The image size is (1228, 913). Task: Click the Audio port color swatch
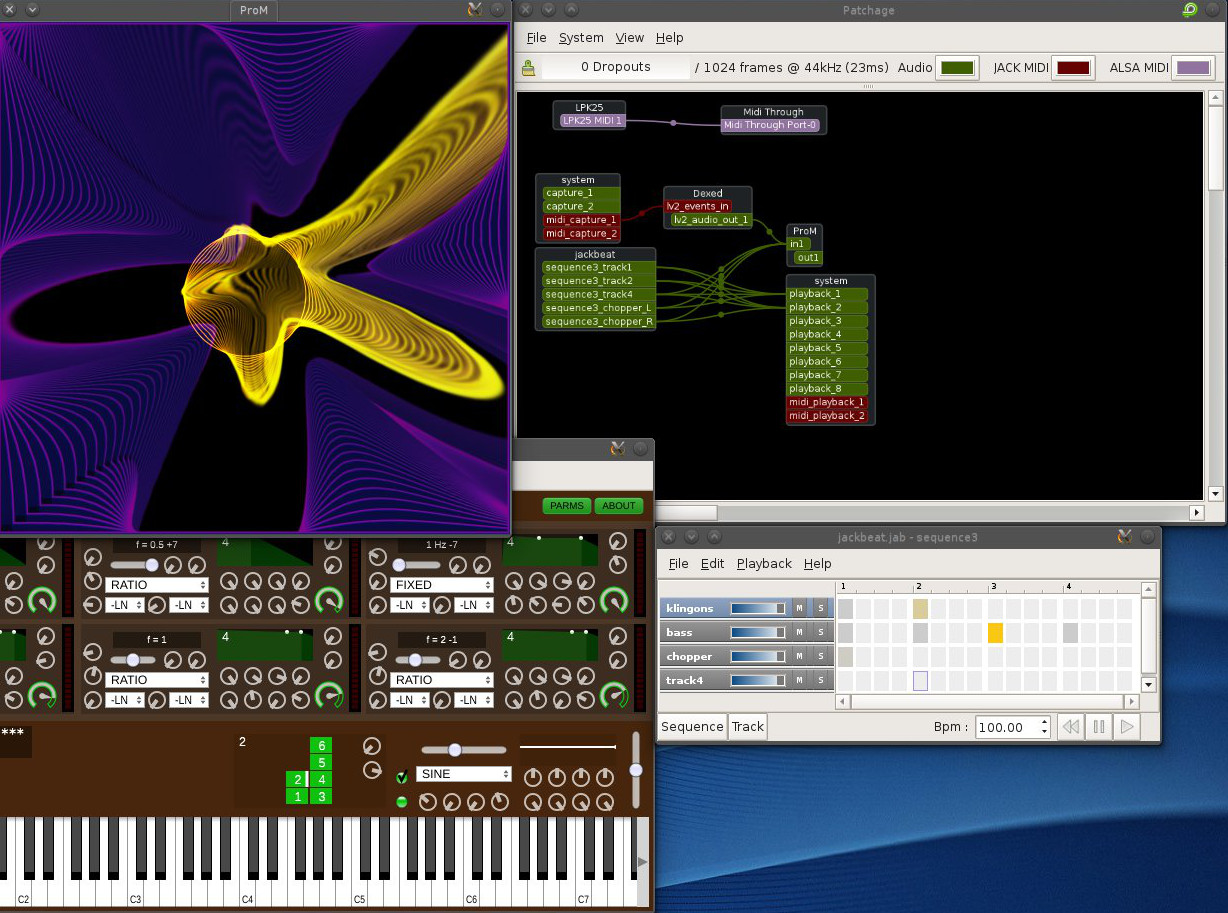coord(956,68)
